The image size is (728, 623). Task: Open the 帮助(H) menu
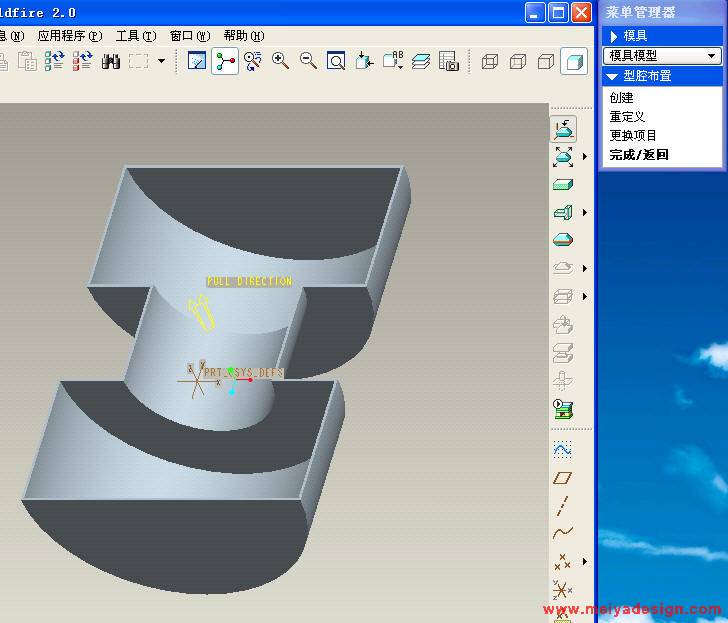click(x=243, y=35)
